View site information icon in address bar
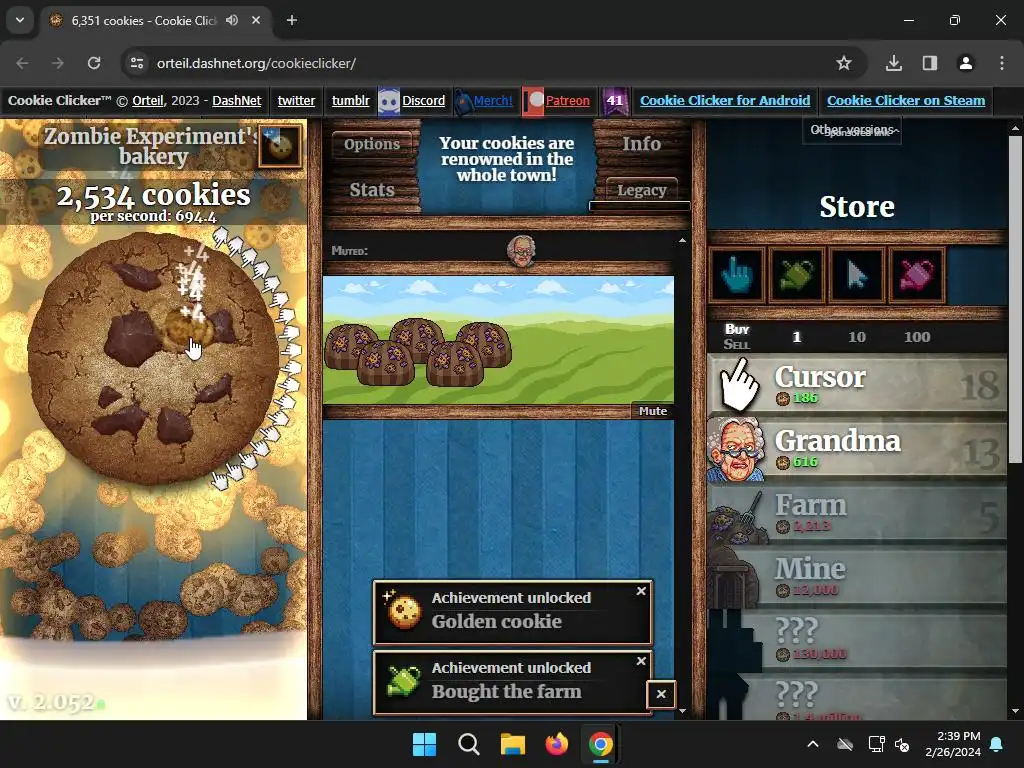This screenshot has height=768, width=1024. [x=137, y=63]
